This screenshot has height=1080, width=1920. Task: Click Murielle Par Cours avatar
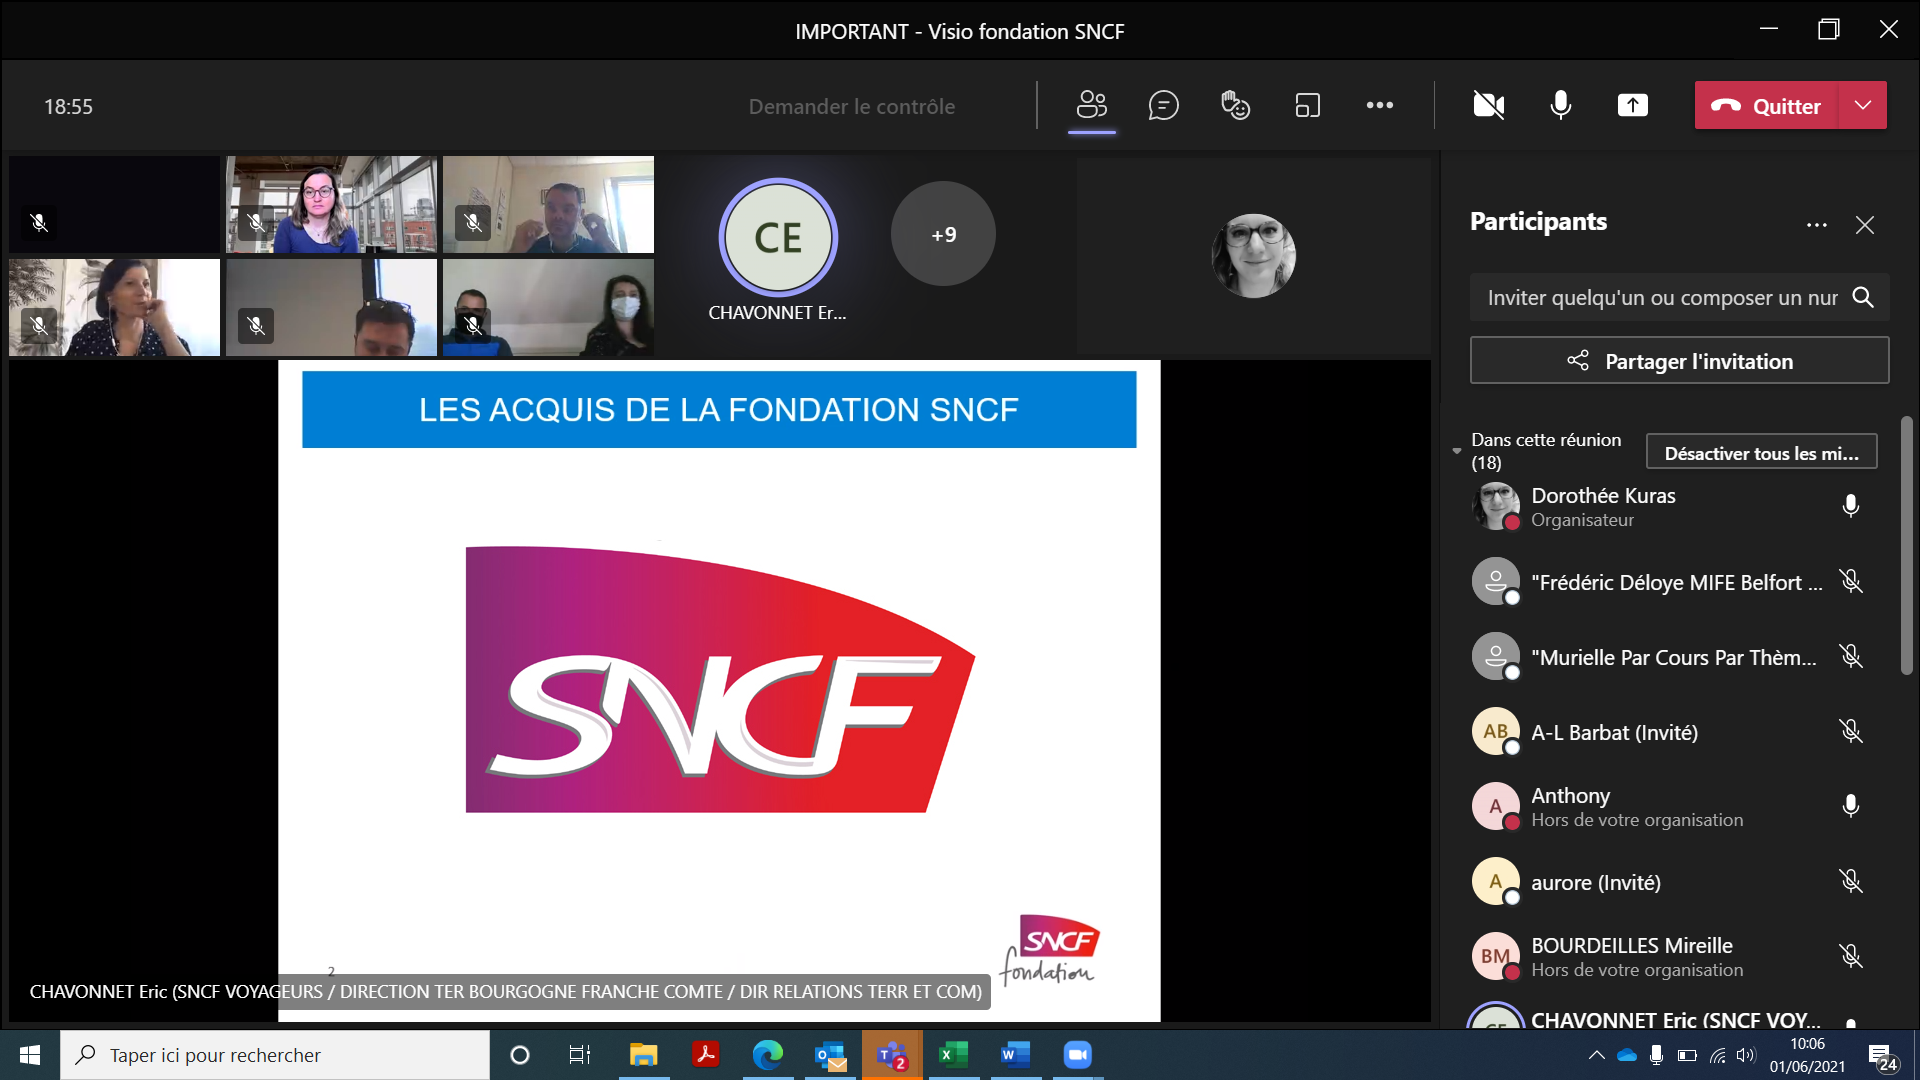pos(1495,656)
